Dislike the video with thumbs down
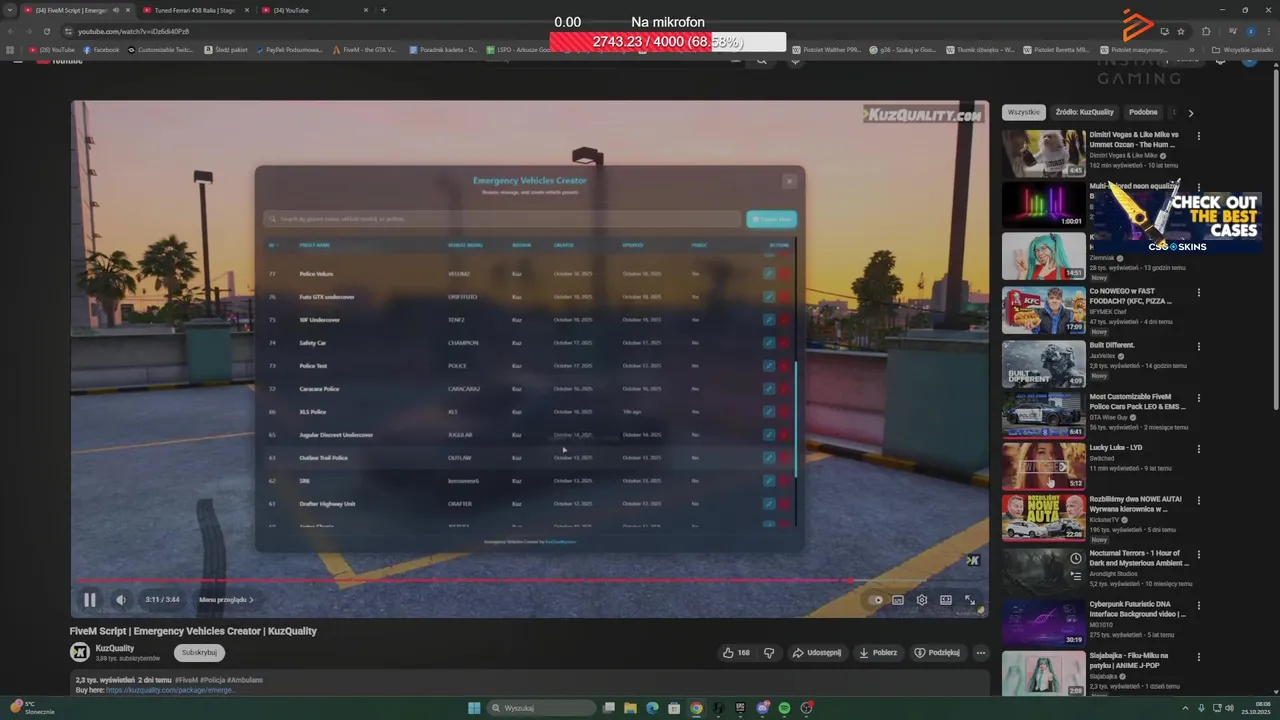 [769, 653]
